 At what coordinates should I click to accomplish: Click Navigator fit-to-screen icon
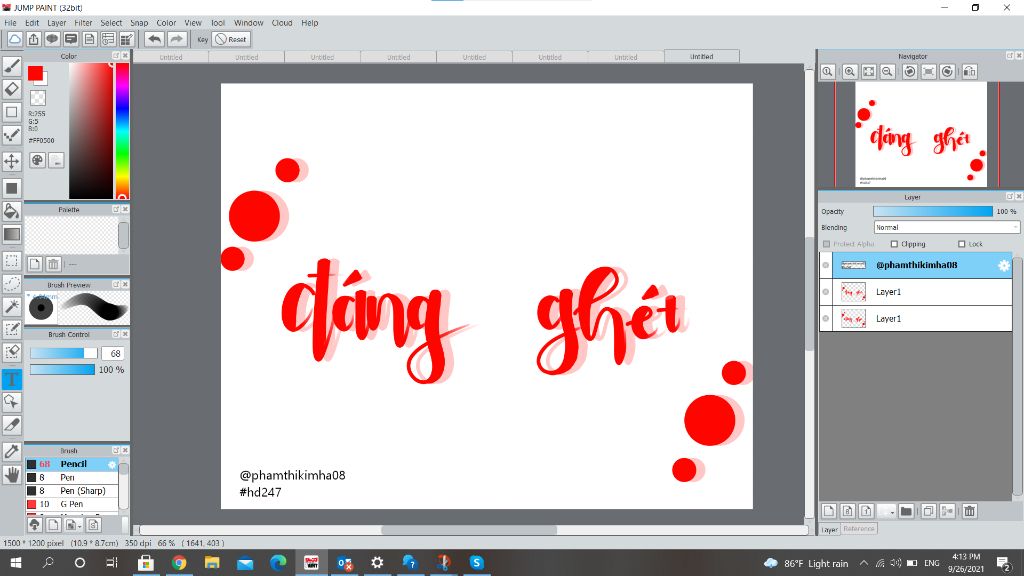(869, 71)
